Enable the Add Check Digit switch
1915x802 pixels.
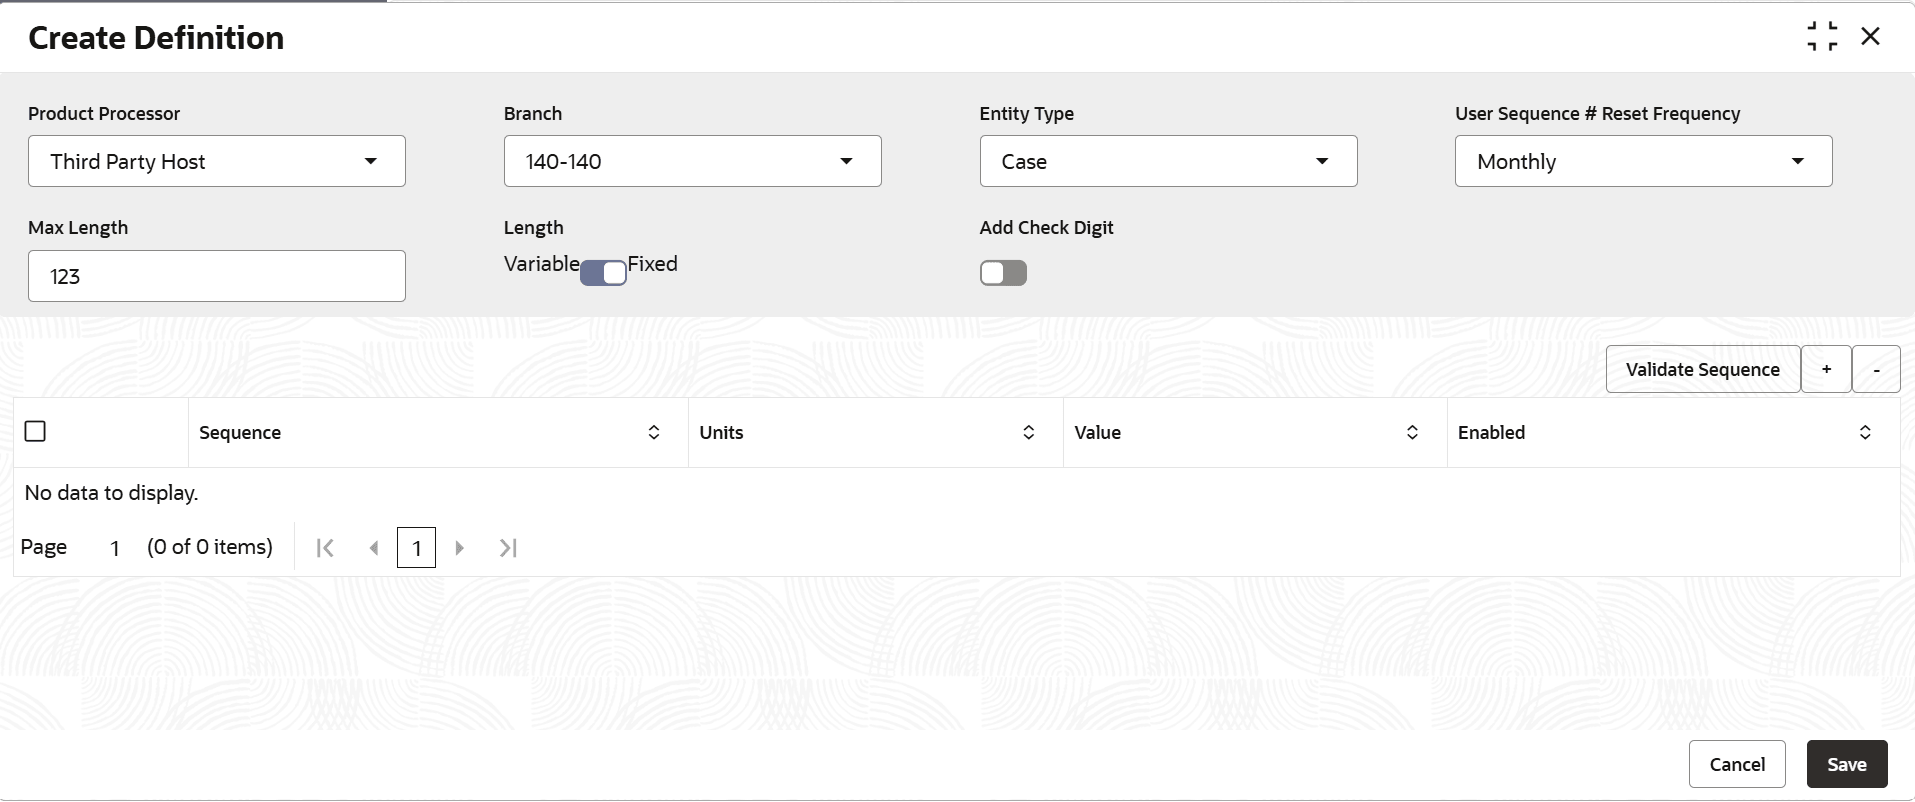pyautogui.click(x=1003, y=273)
